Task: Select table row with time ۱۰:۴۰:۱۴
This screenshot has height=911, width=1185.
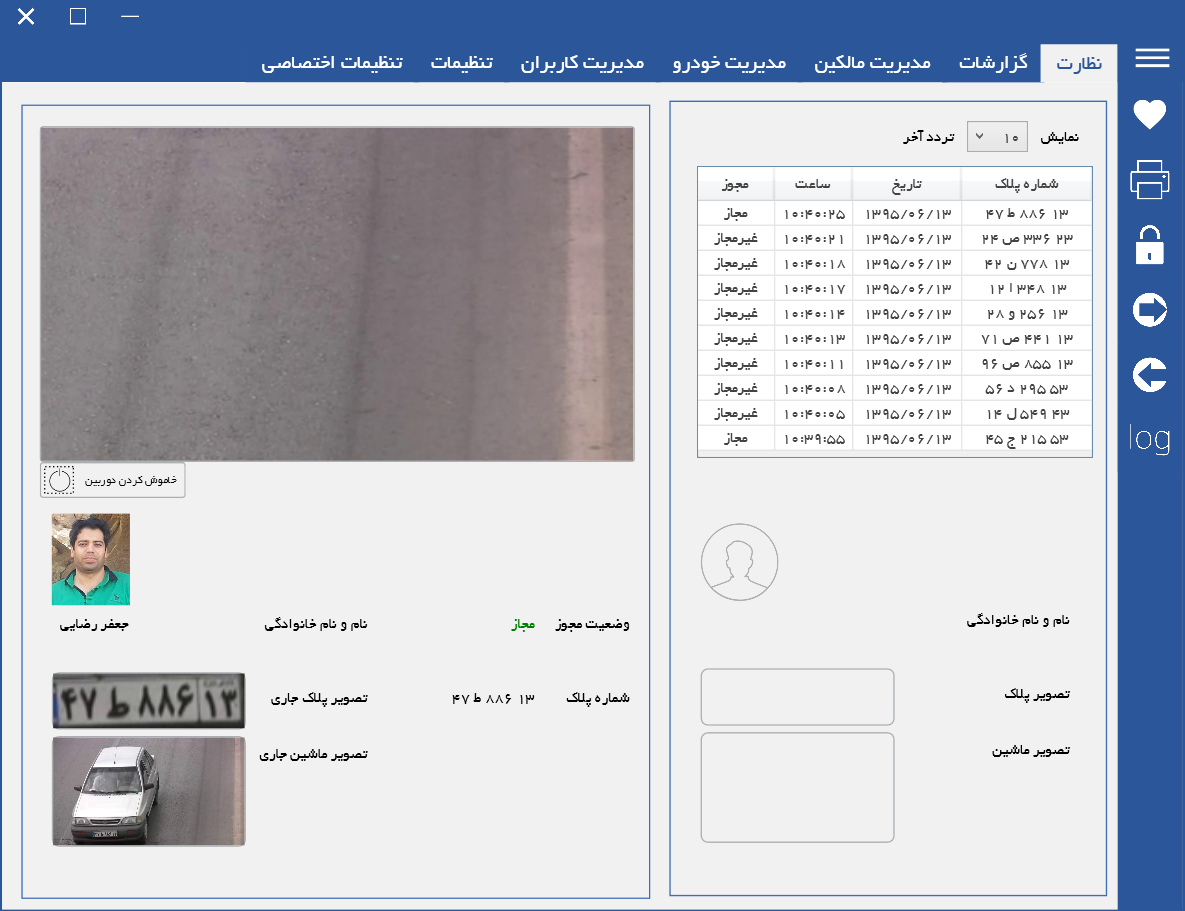Action: (x=895, y=313)
